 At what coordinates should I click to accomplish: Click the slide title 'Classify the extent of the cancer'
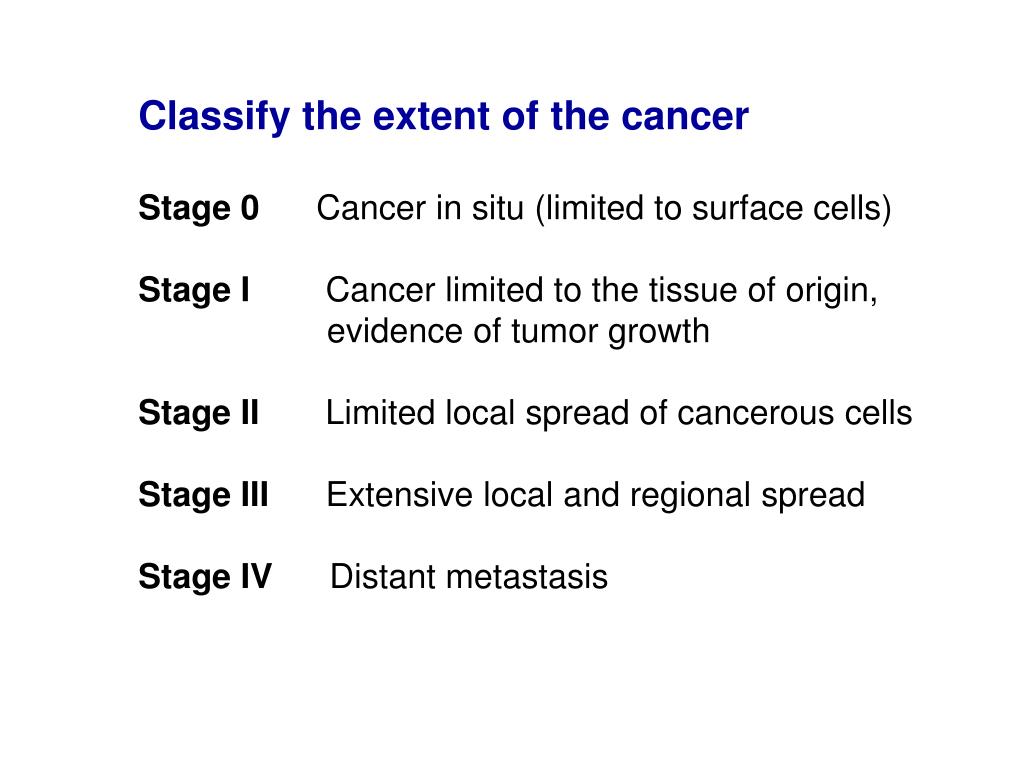pos(443,117)
